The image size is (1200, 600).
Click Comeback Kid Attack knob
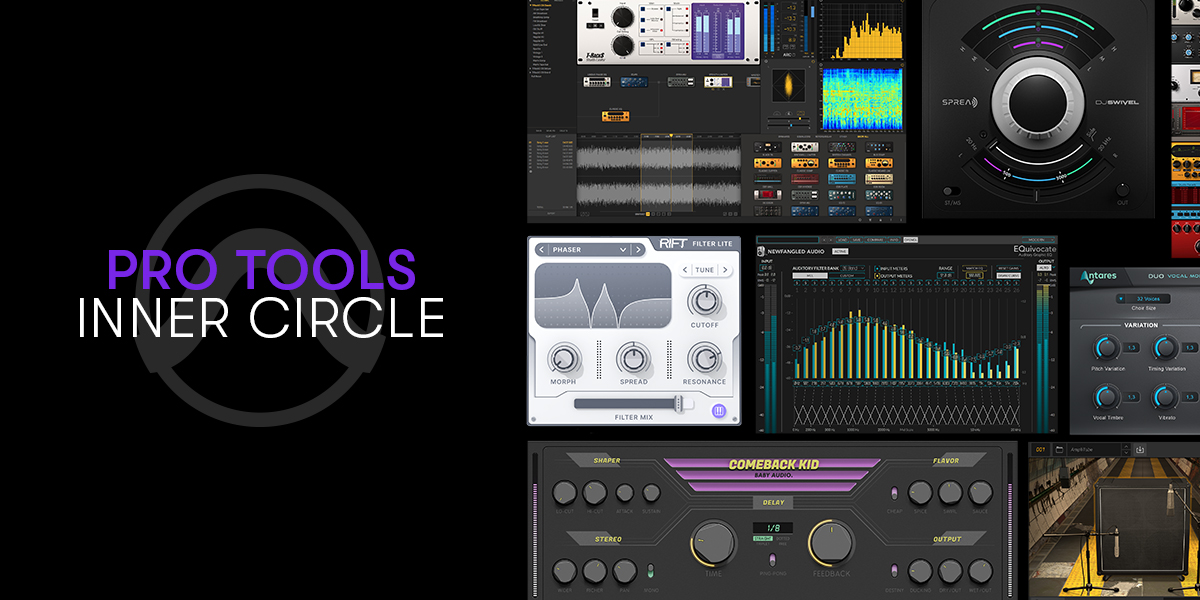624,492
